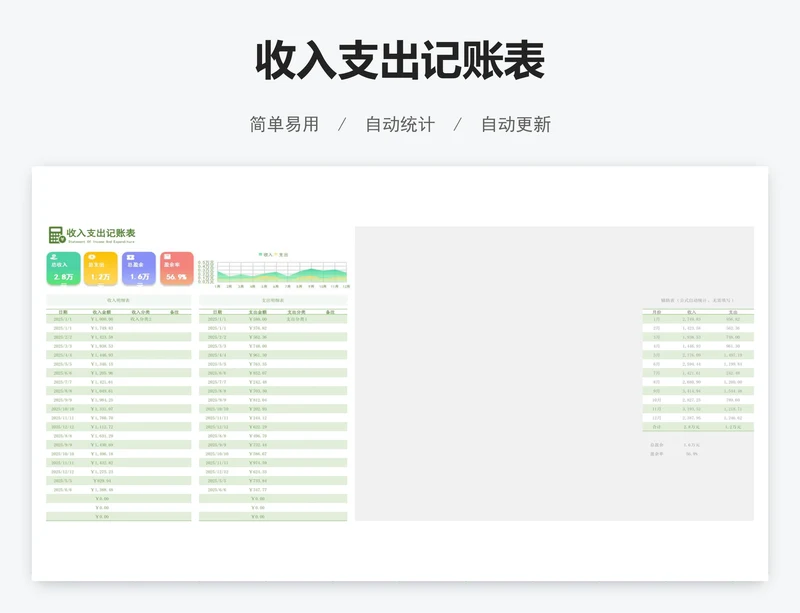Click the 总盈余 label below the helper table

(657, 445)
